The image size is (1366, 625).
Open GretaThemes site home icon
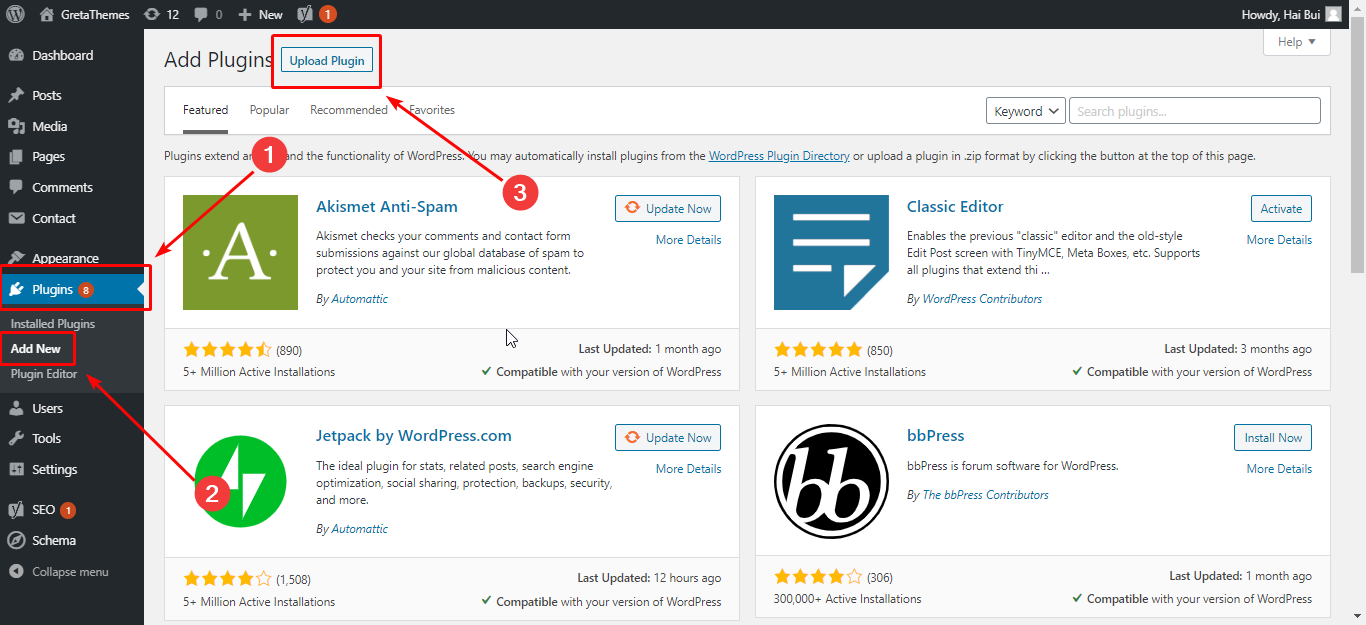(47, 14)
